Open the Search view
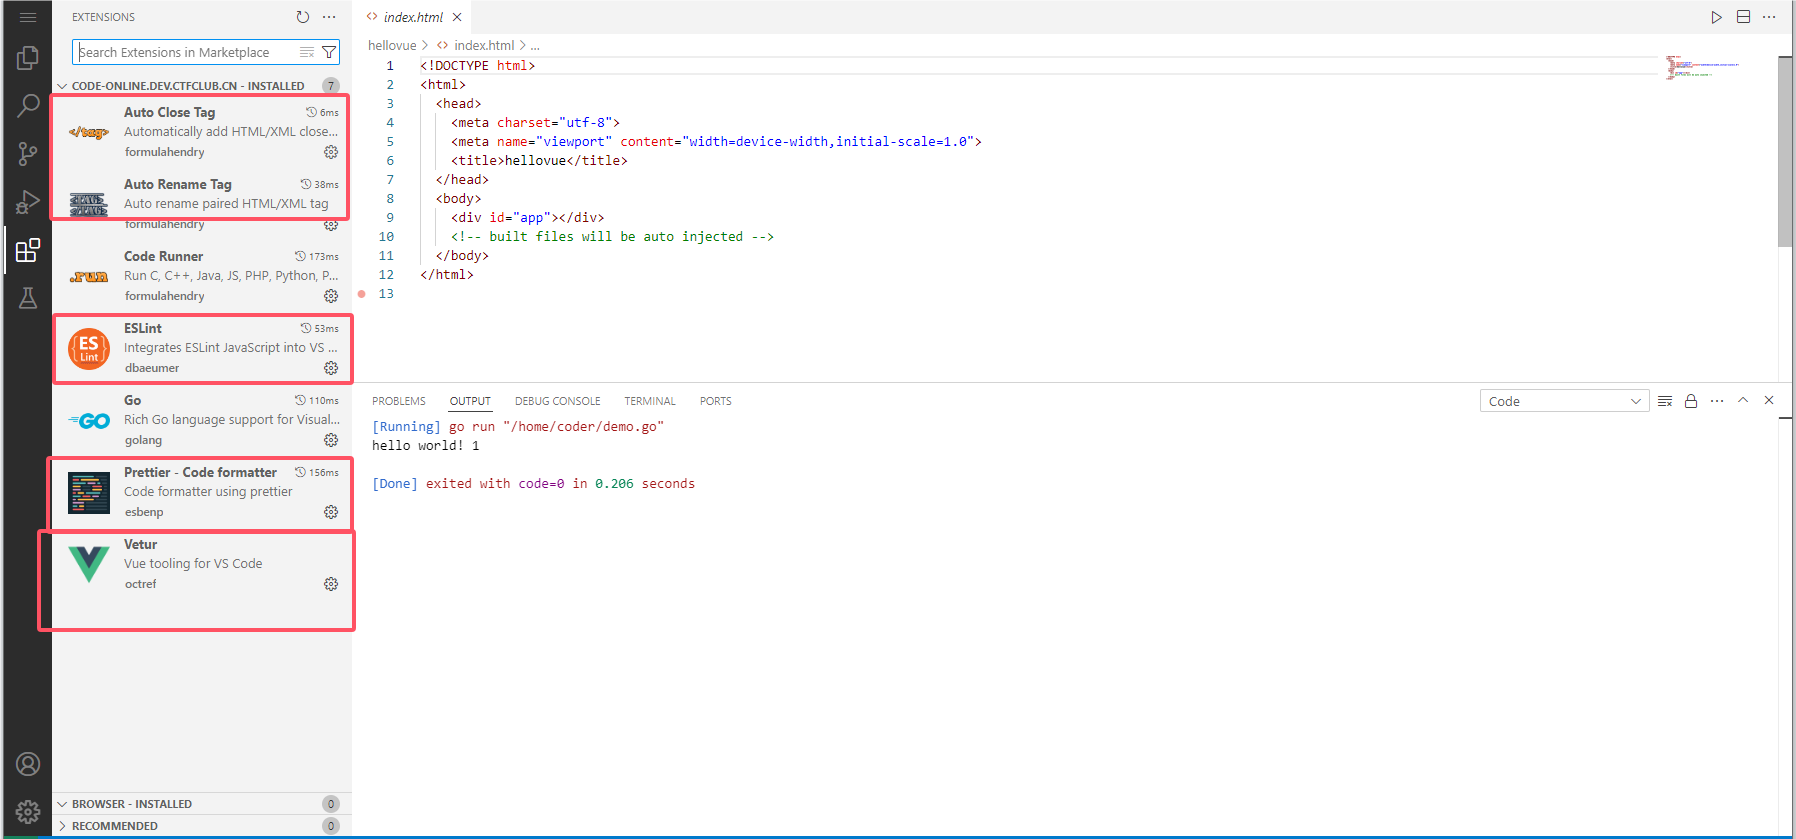The height and width of the screenshot is (839, 1796). click(28, 105)
